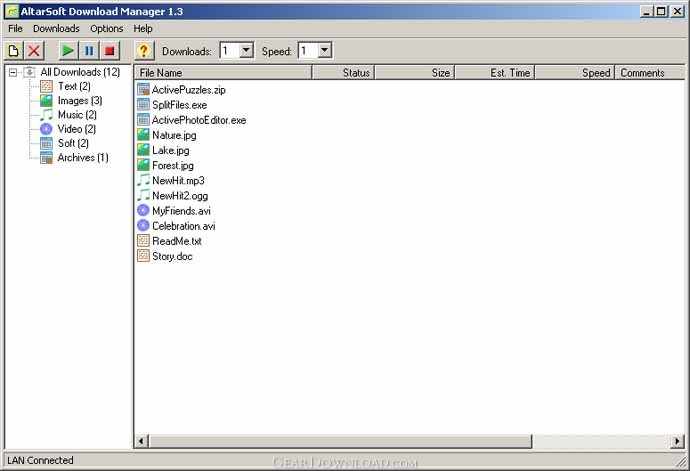This screenshot has height=471, width=690.
Task: Sort by the File Name column header
Action: 223,73
